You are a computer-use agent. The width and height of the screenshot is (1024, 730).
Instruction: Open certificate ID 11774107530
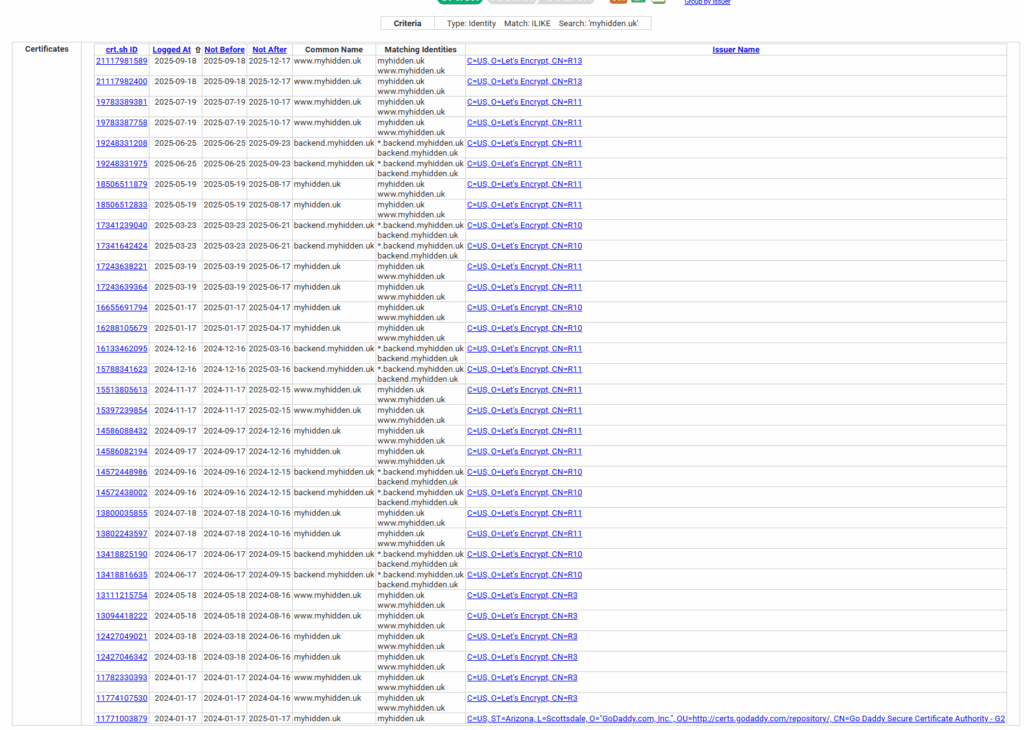click(x=121, y=699)
